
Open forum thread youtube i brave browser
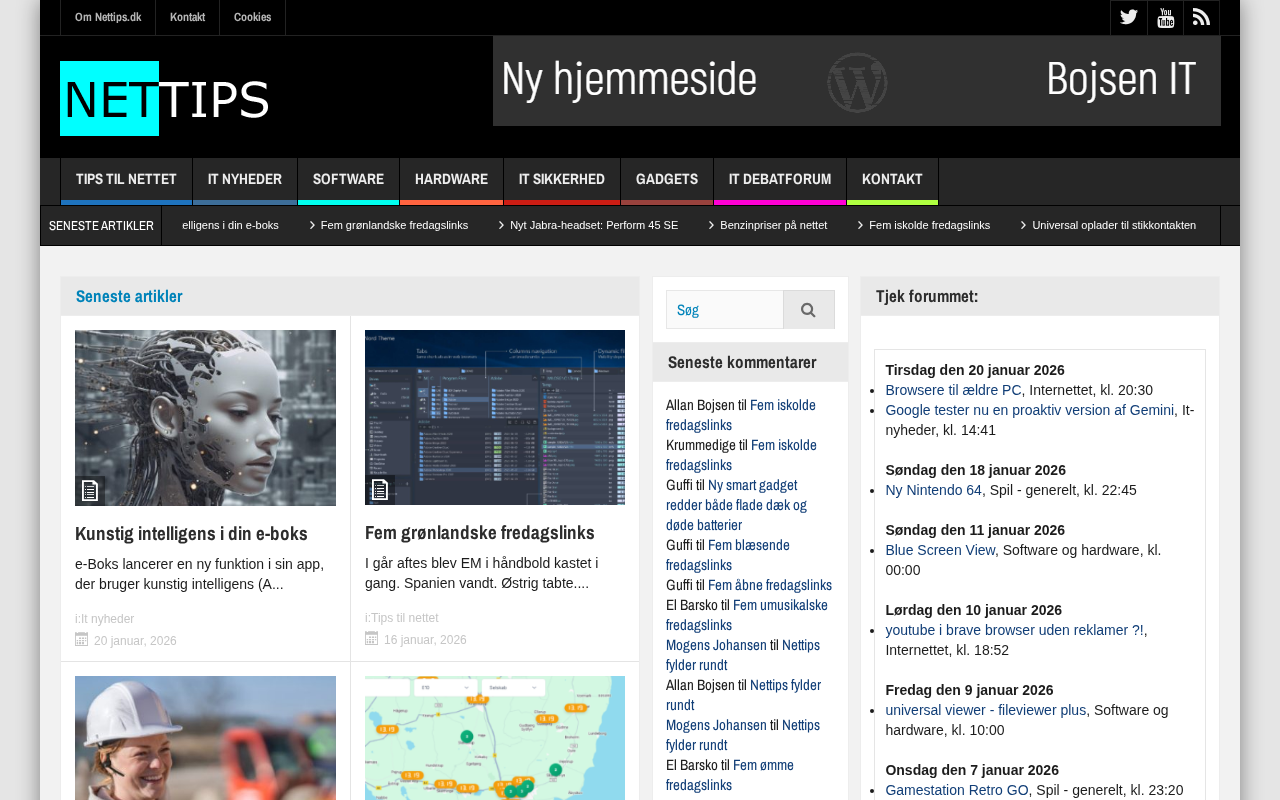point(1014,630)
